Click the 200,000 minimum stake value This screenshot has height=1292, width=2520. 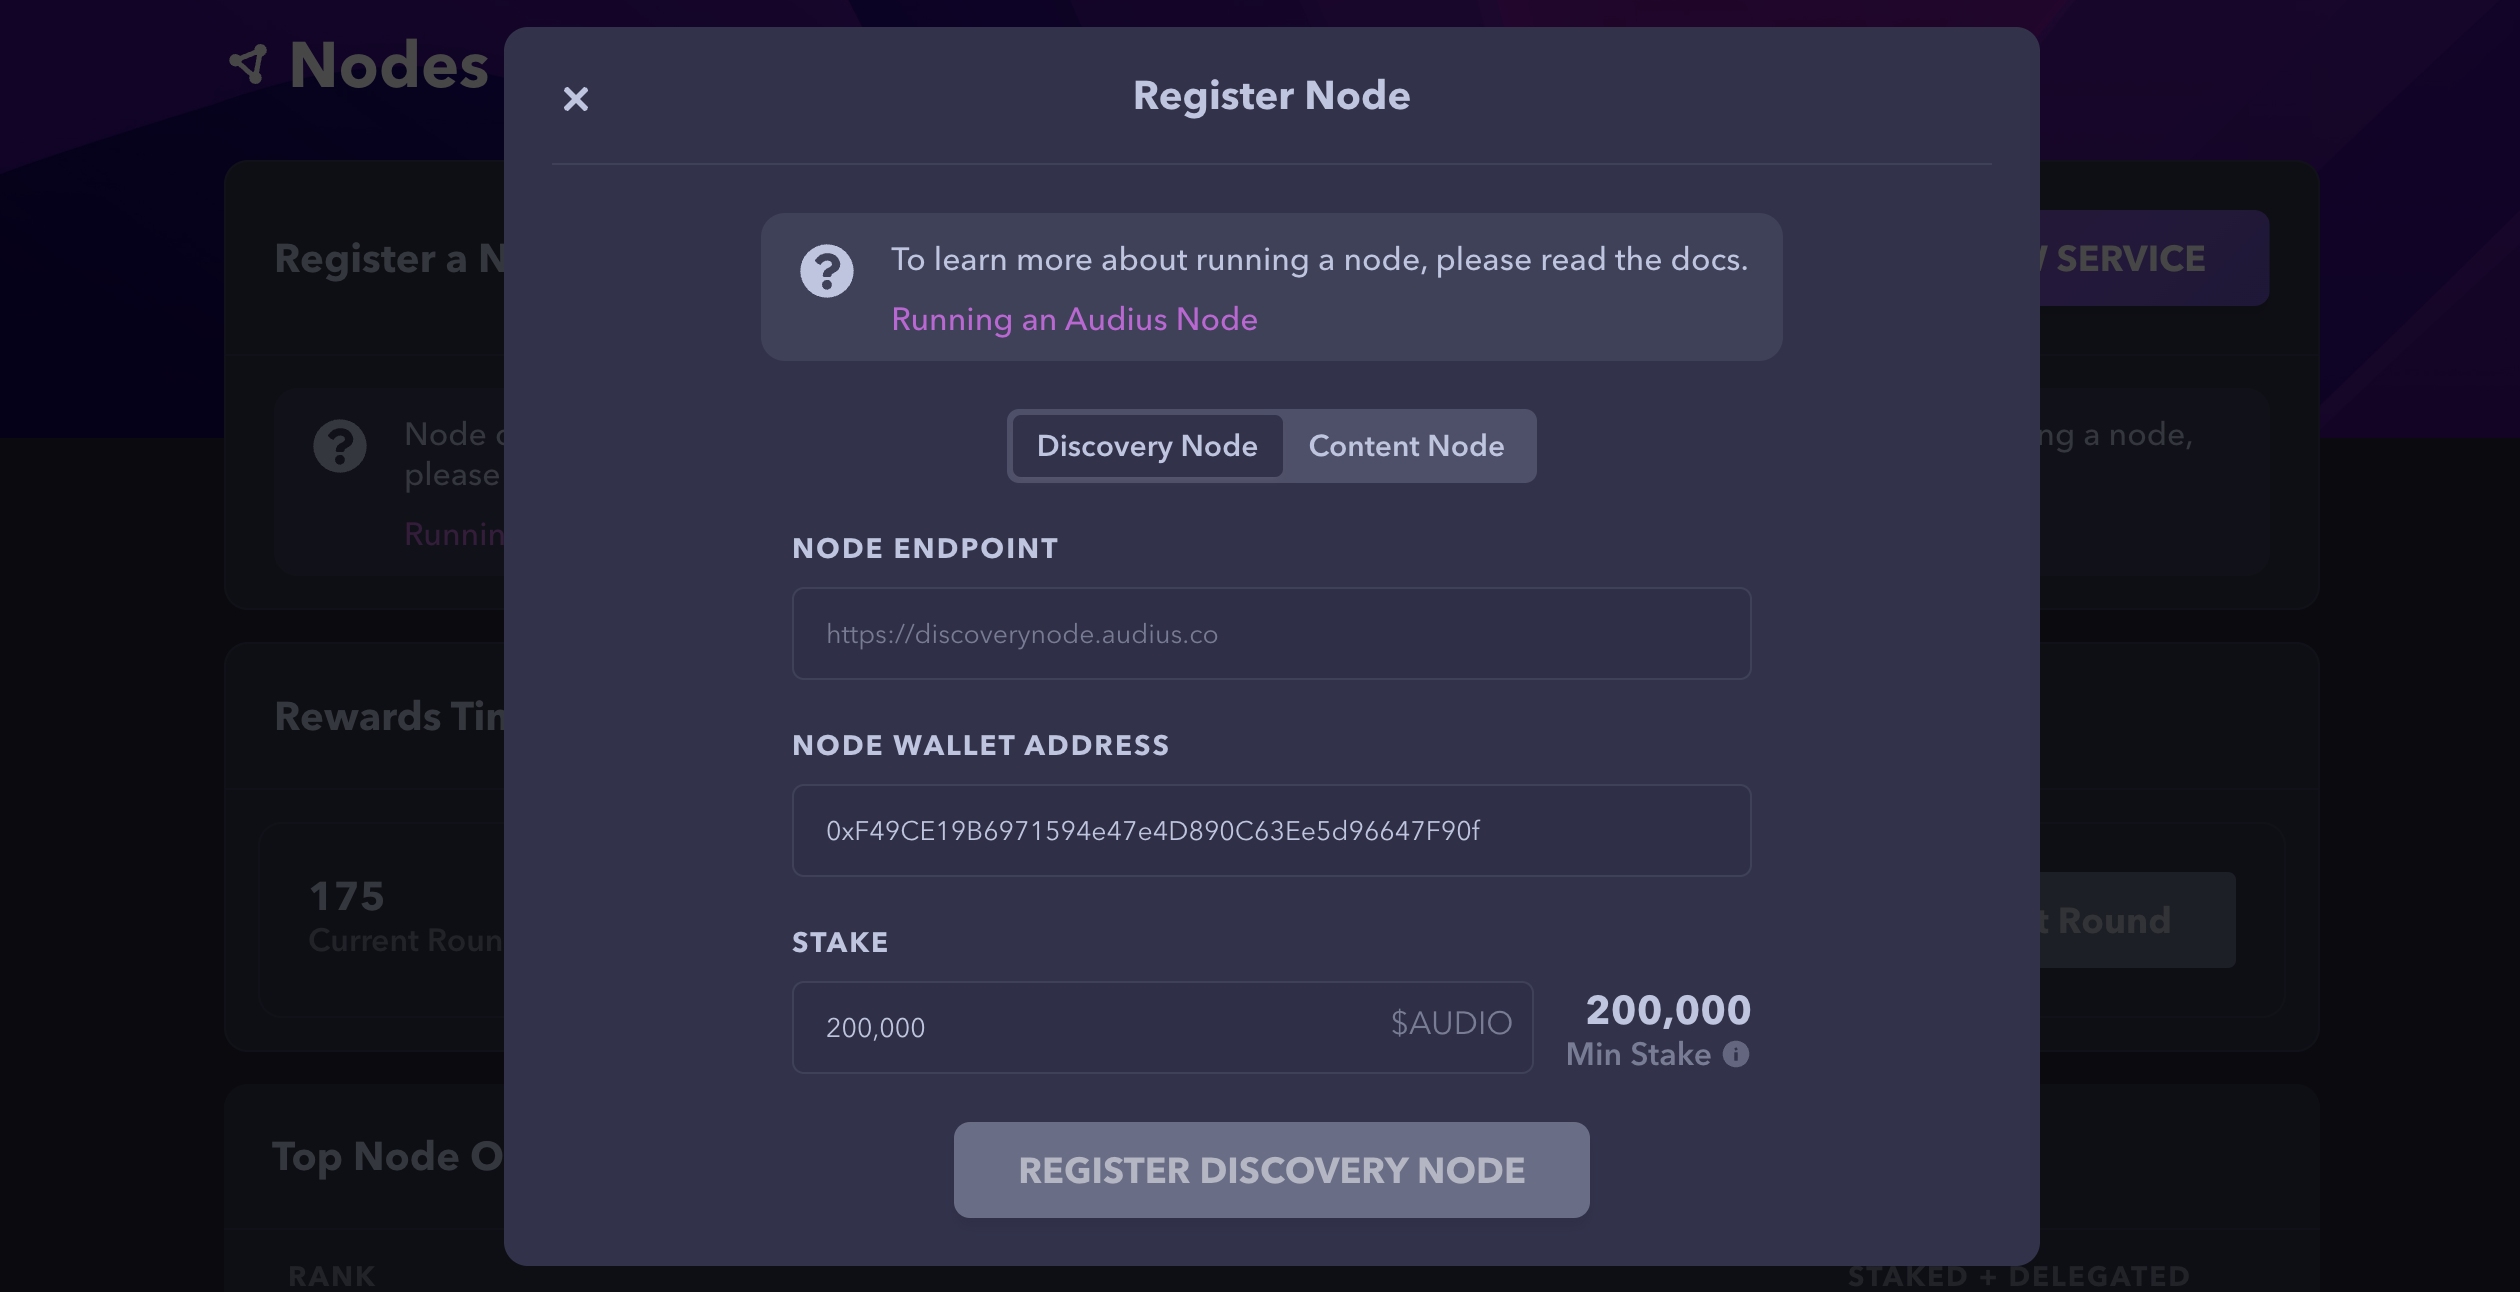click(x=1668, y=1010)
